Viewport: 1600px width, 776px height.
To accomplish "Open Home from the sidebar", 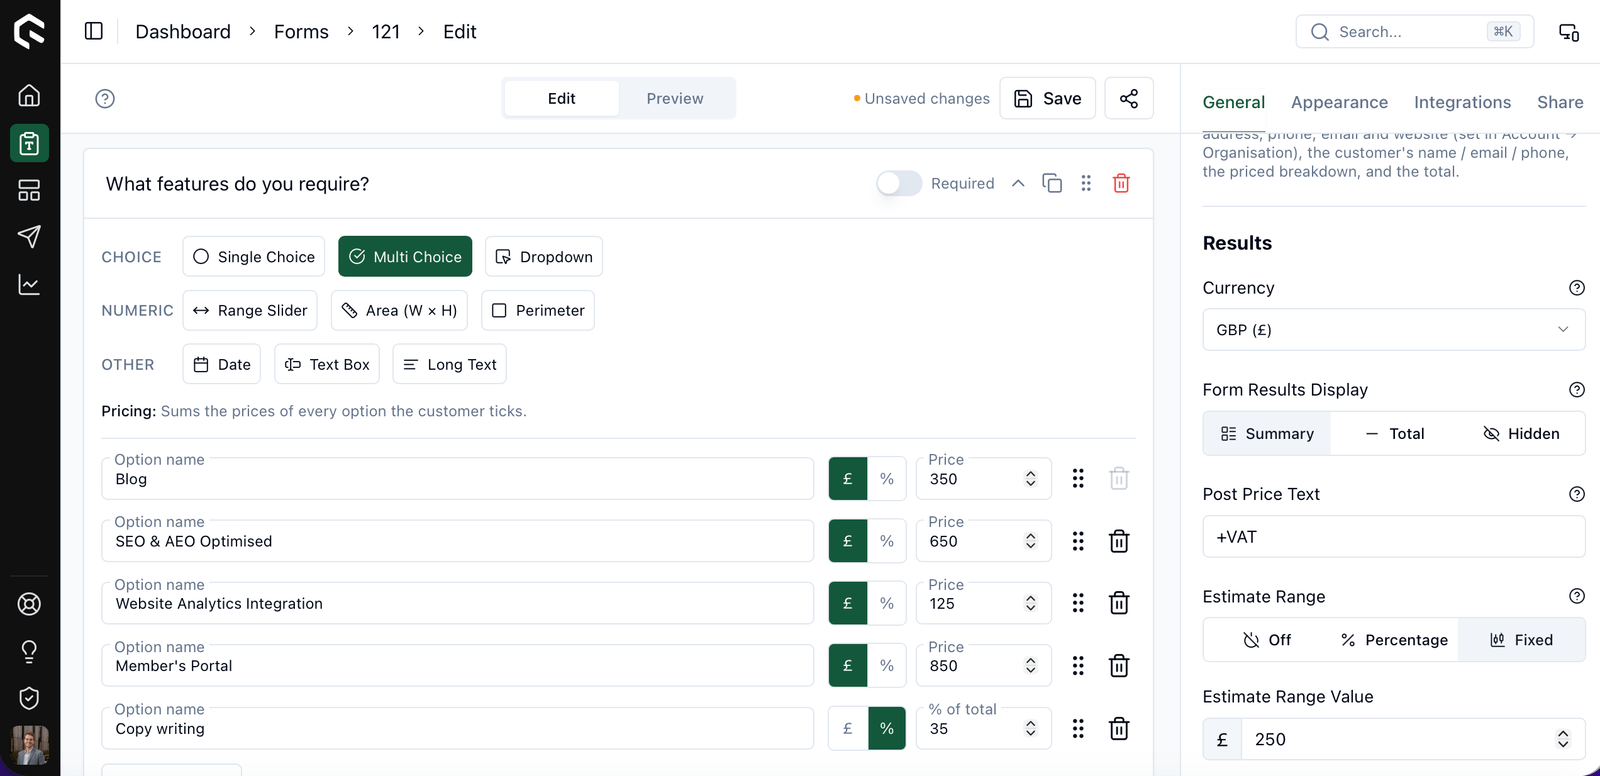I will (x=30, y=96).
